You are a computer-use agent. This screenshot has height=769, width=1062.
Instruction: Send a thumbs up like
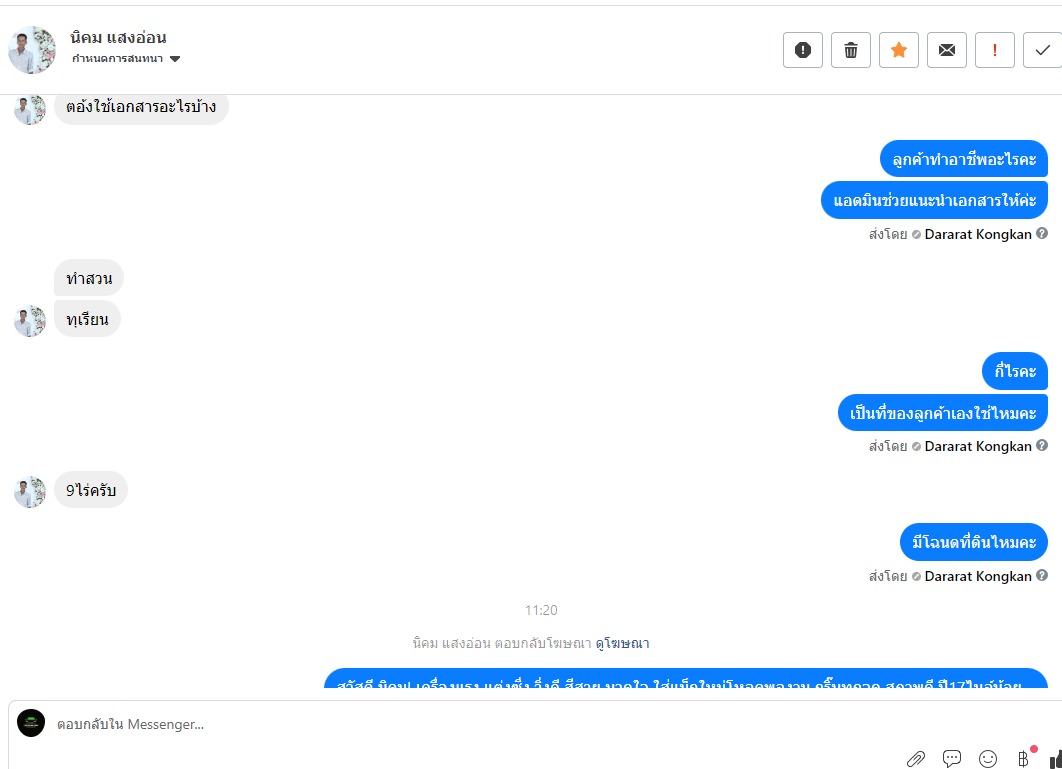click(x=1056, y=759)
